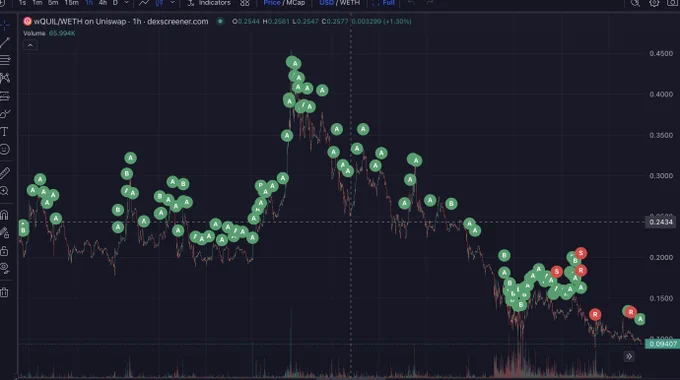Choose the candlestick chart type icon
680x380 pixels.
tap(160, 3)
